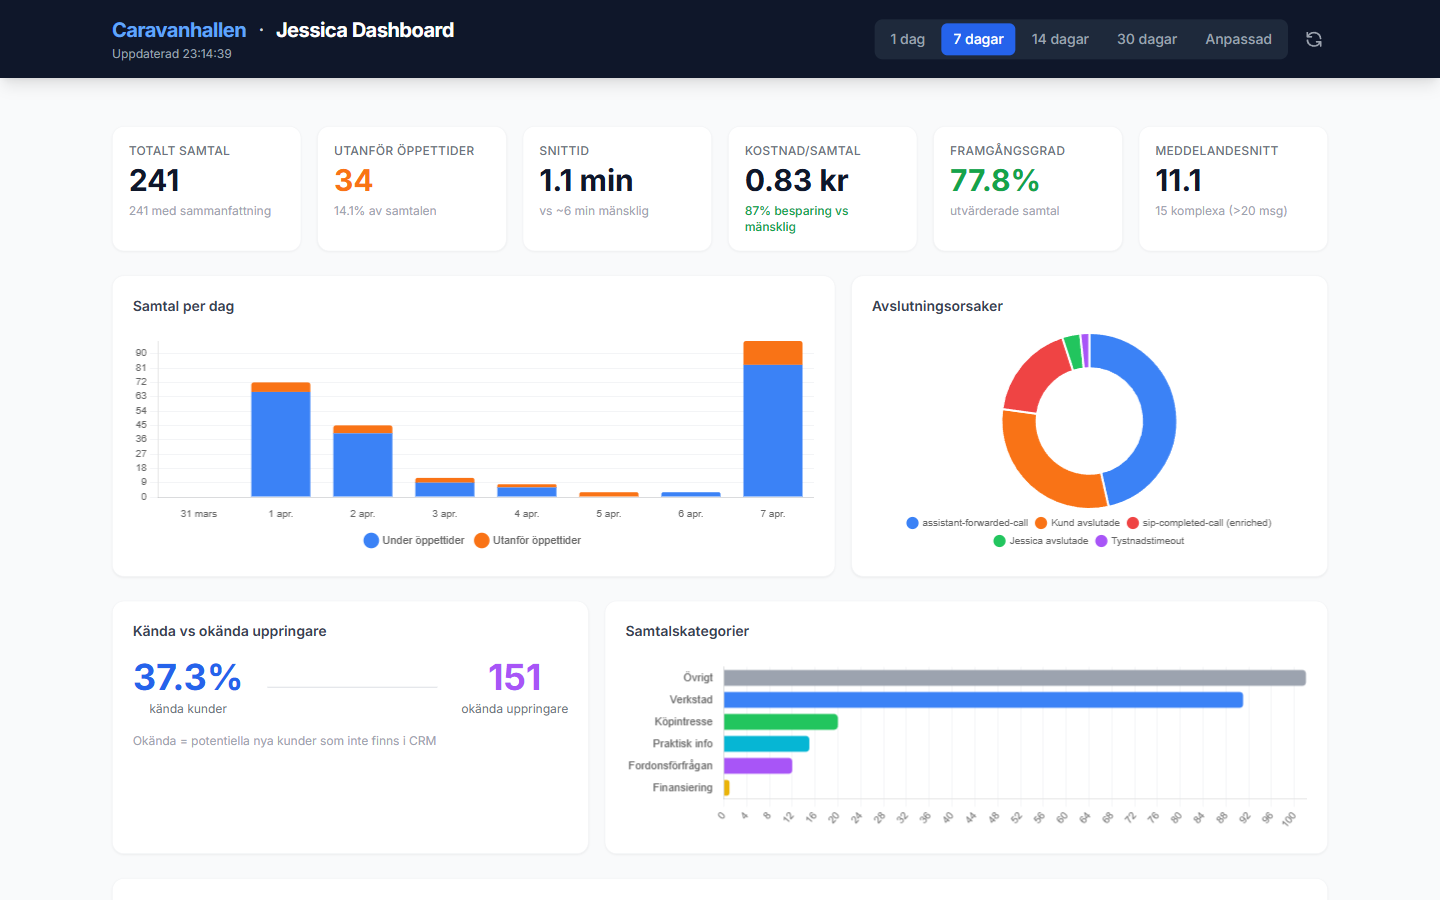Click the green Köpintresse bar
This screenshot has height=900, width=1440.
pos(780,721)
